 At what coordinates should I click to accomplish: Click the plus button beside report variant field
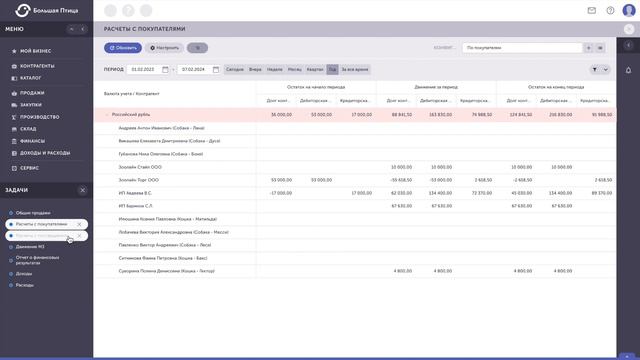pos(589,48)
